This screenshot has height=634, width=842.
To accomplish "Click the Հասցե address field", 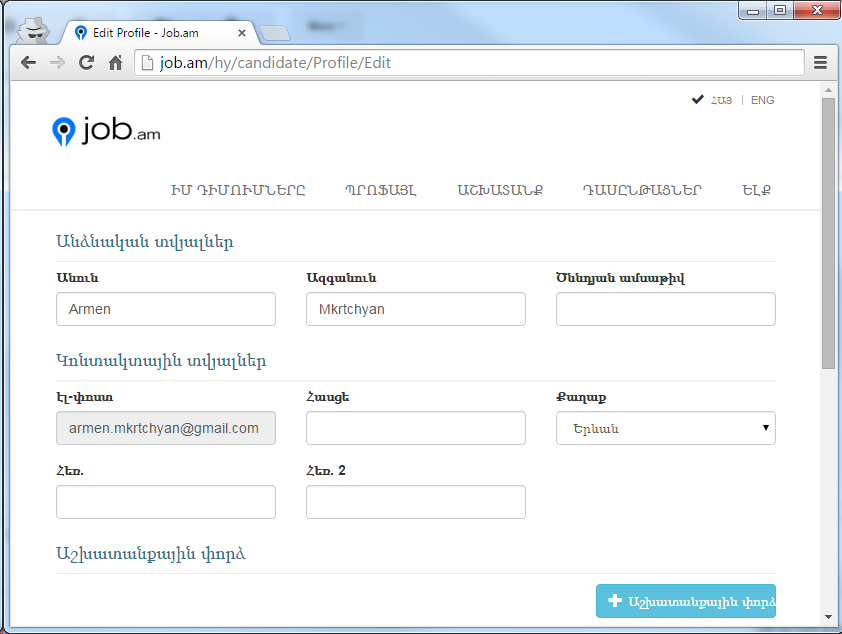I will click(416, 428).
